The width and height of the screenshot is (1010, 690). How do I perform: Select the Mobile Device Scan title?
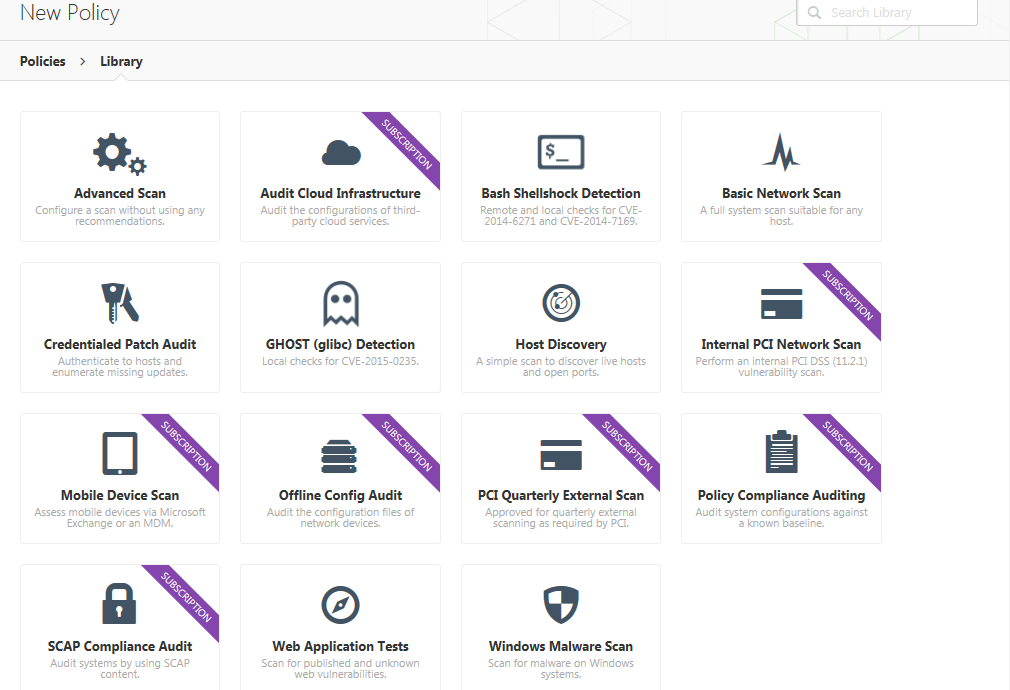click(120, 495)
